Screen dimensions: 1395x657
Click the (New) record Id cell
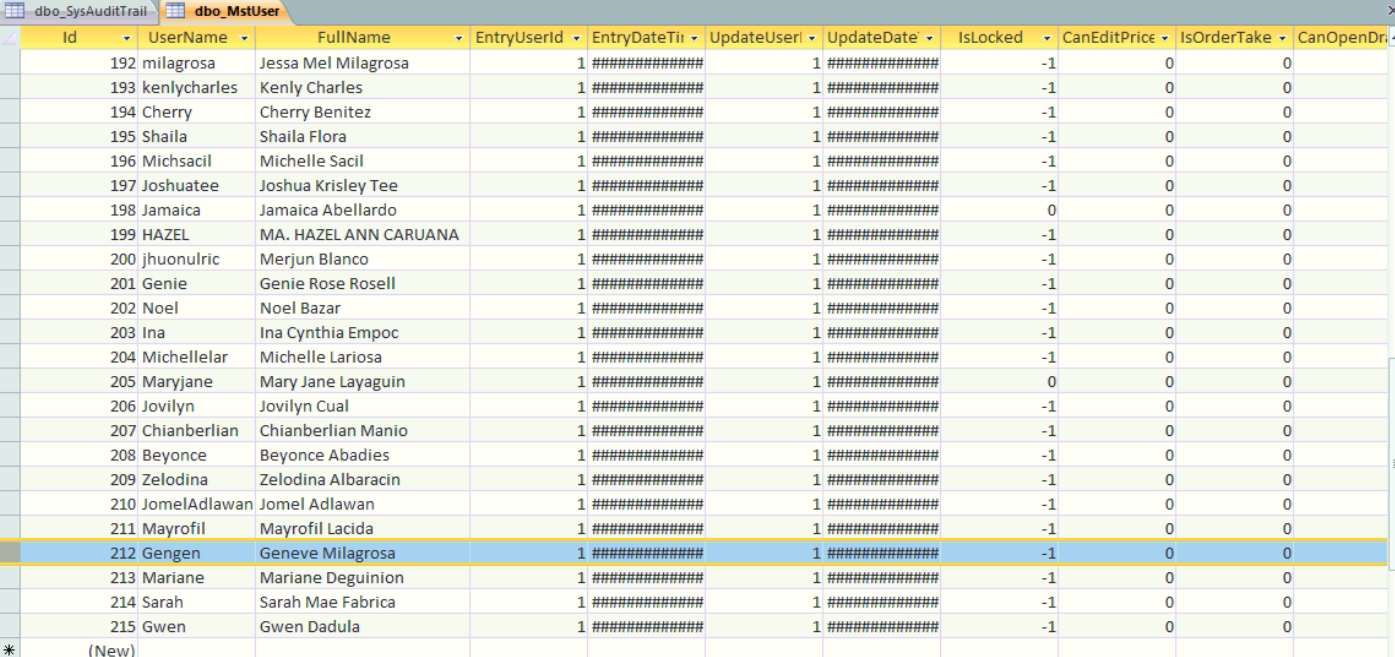(x=80, y=651)
